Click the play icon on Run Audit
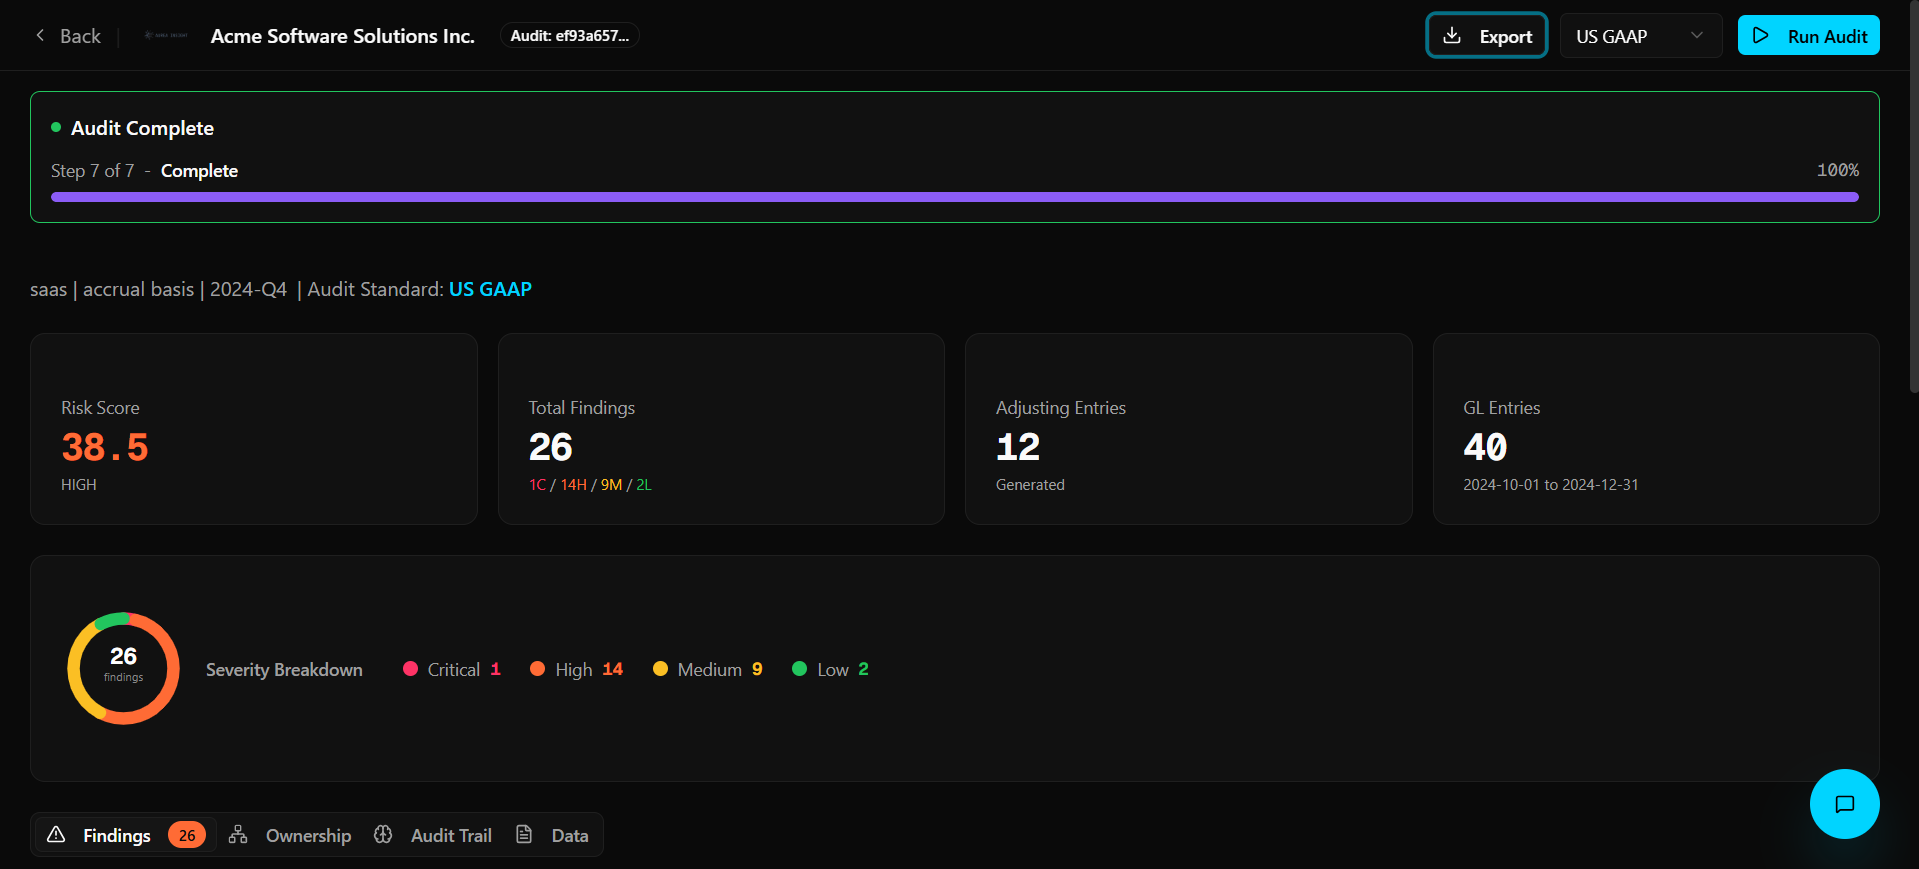The height and width of the screenshot is (869, 1919). coord(1761,36)
